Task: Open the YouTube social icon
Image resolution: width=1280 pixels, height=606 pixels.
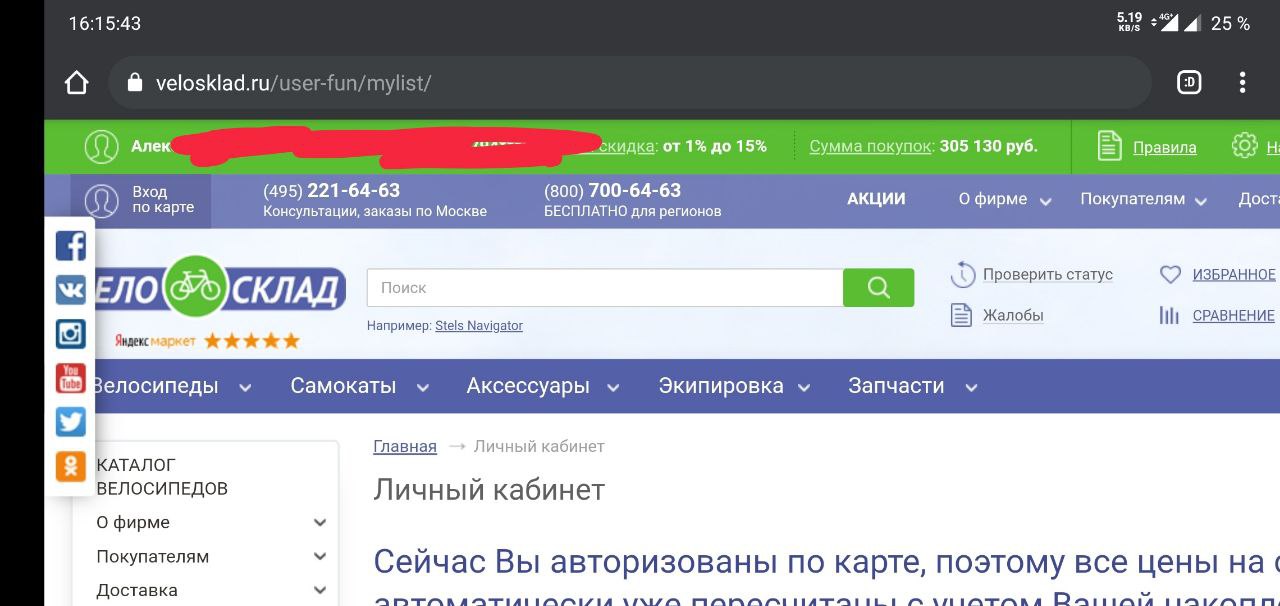Action: (x=70, y=378)
